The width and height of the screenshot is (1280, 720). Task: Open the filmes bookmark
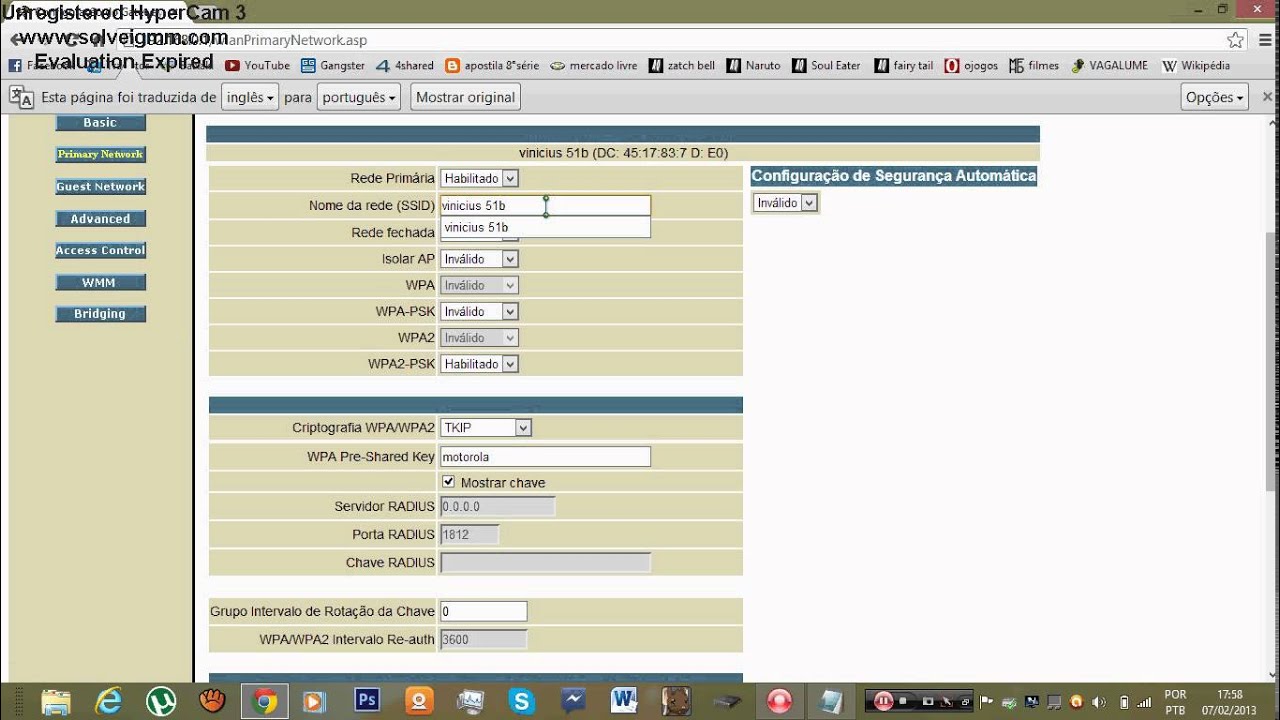coord(1034,66)
